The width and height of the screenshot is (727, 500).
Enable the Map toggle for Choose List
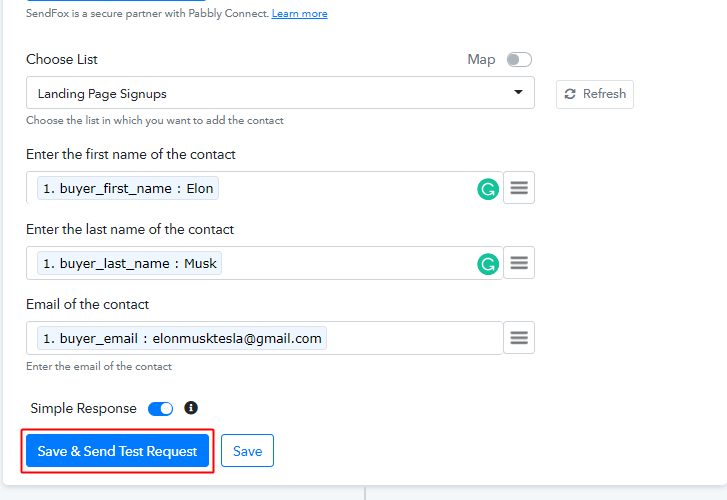pos(519,60)
